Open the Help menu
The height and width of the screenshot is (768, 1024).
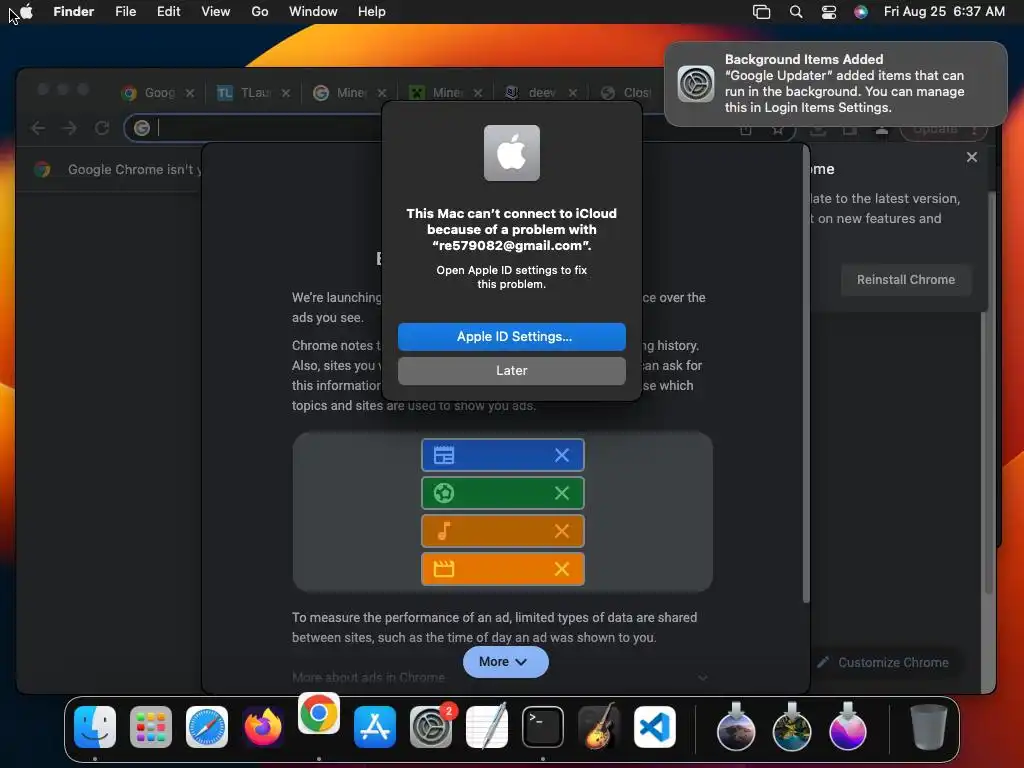(372, 12)
